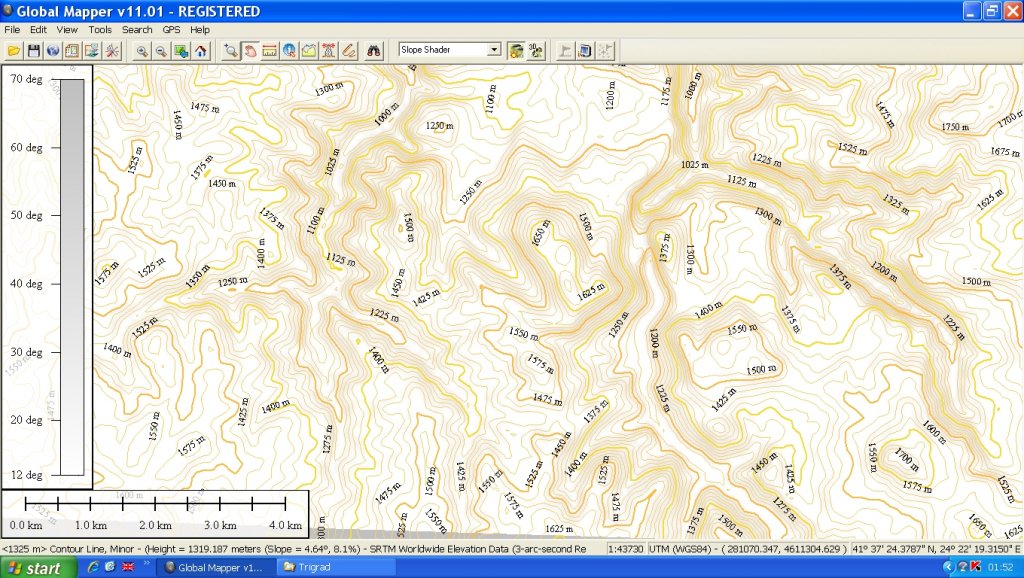This screenshot has height=578, width=1024.
Task: Click the Home full view icon
Action: tap(201, 50)
